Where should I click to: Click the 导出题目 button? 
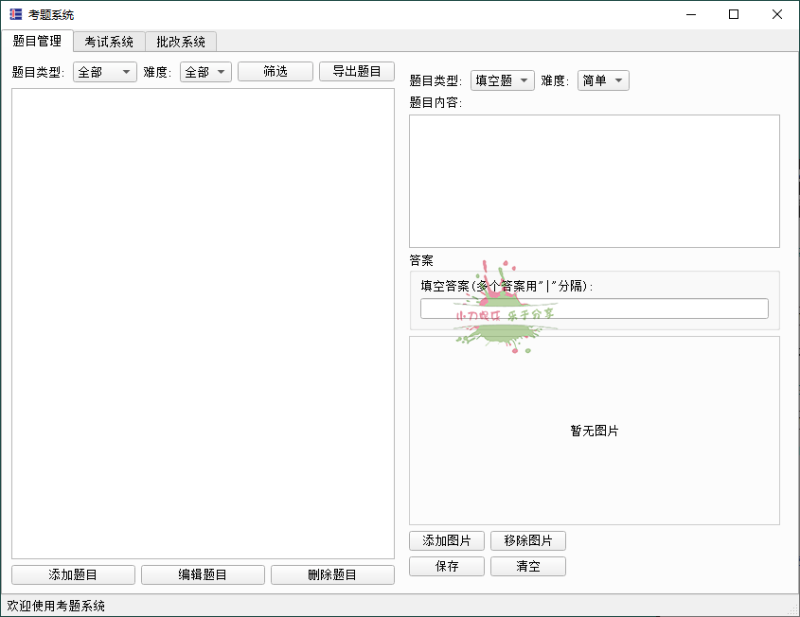click(x=357, y=72)
